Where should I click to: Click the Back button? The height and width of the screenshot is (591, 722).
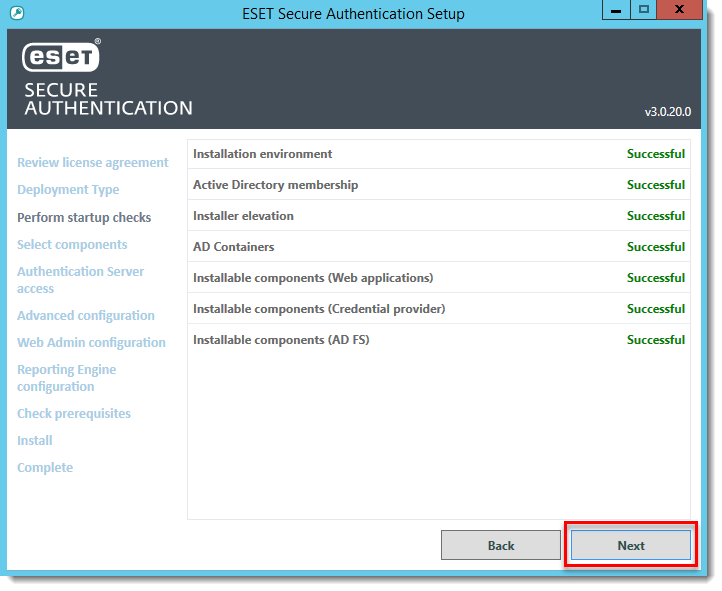click(501, 545)
